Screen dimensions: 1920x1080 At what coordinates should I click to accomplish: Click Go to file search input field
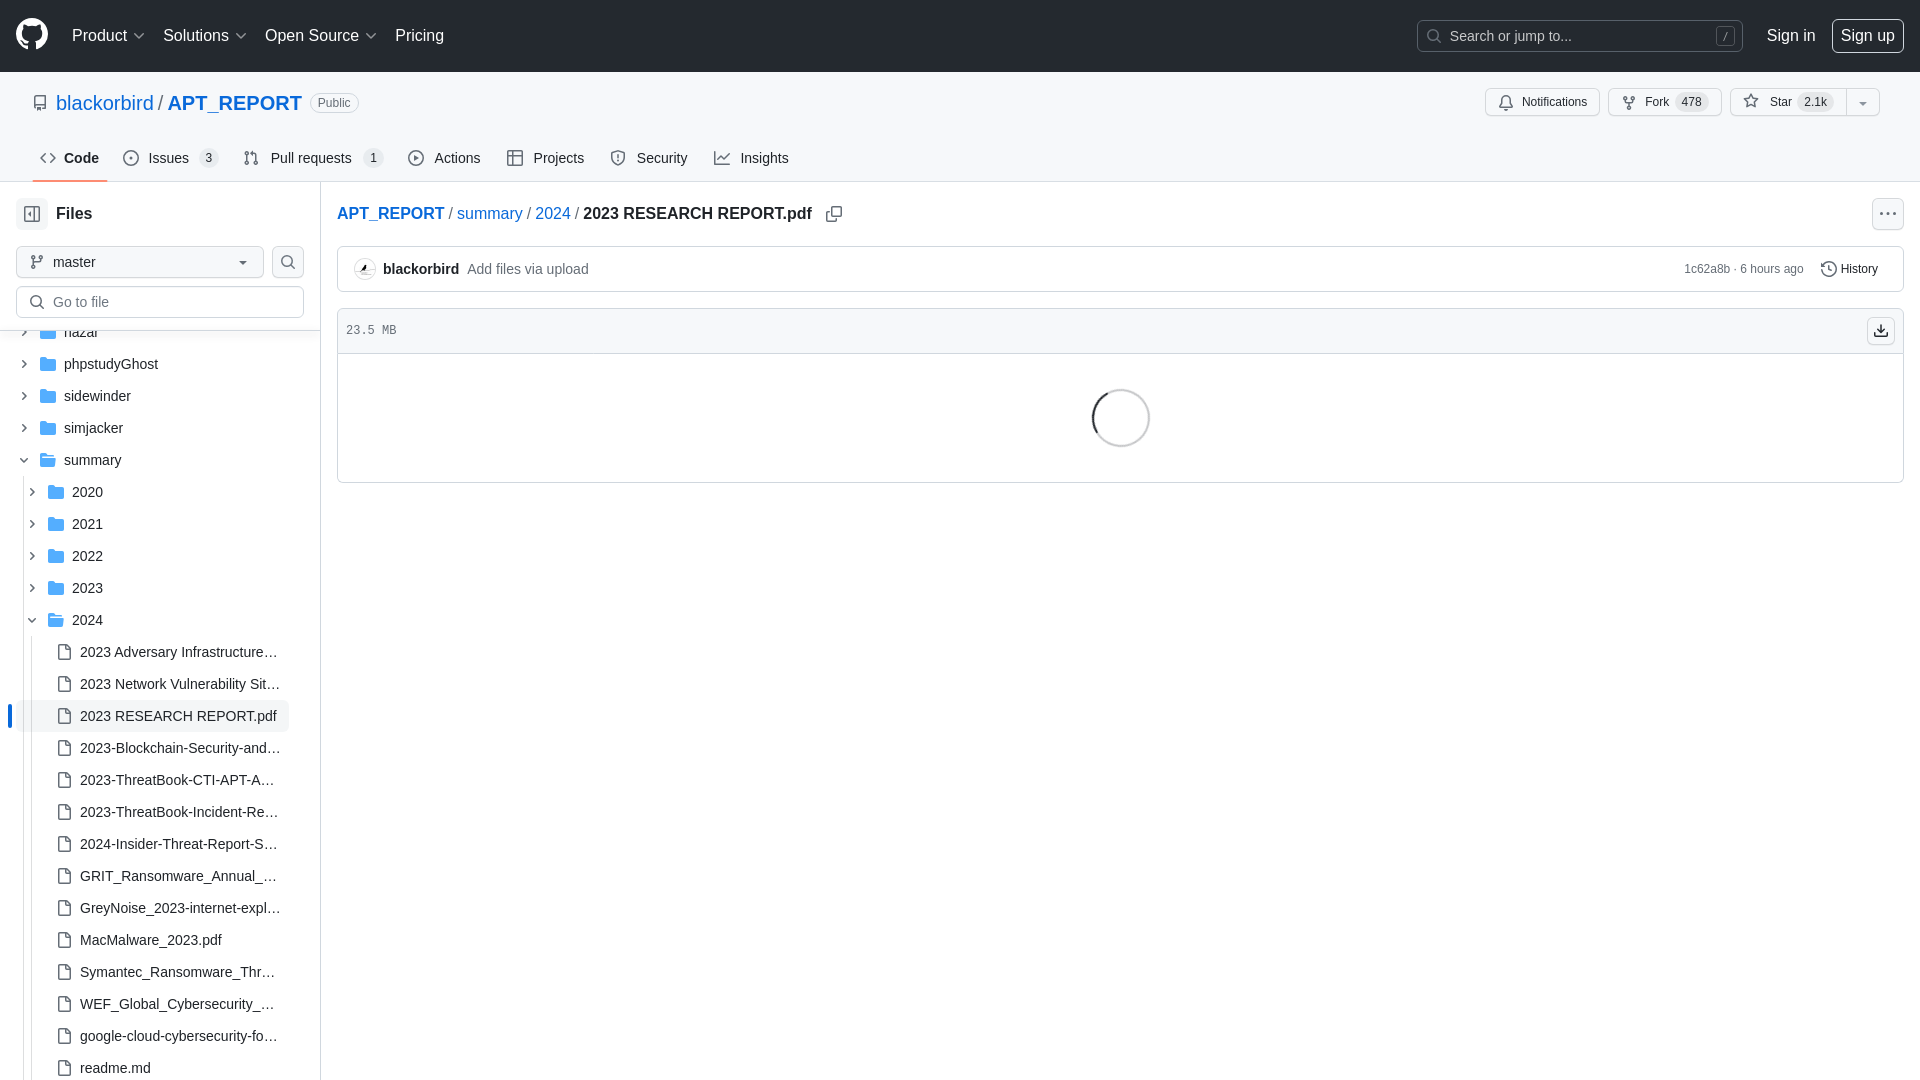click(160, 301)
